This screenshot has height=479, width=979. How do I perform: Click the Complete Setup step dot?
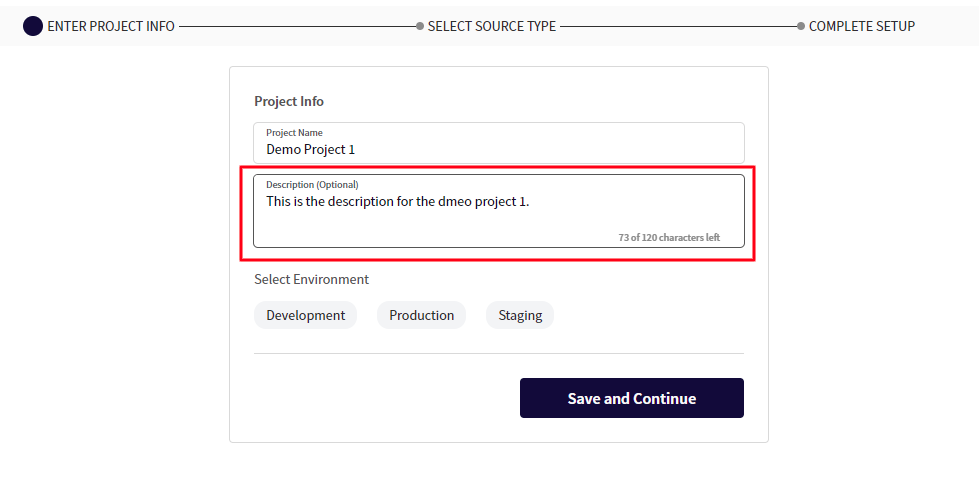801,26
